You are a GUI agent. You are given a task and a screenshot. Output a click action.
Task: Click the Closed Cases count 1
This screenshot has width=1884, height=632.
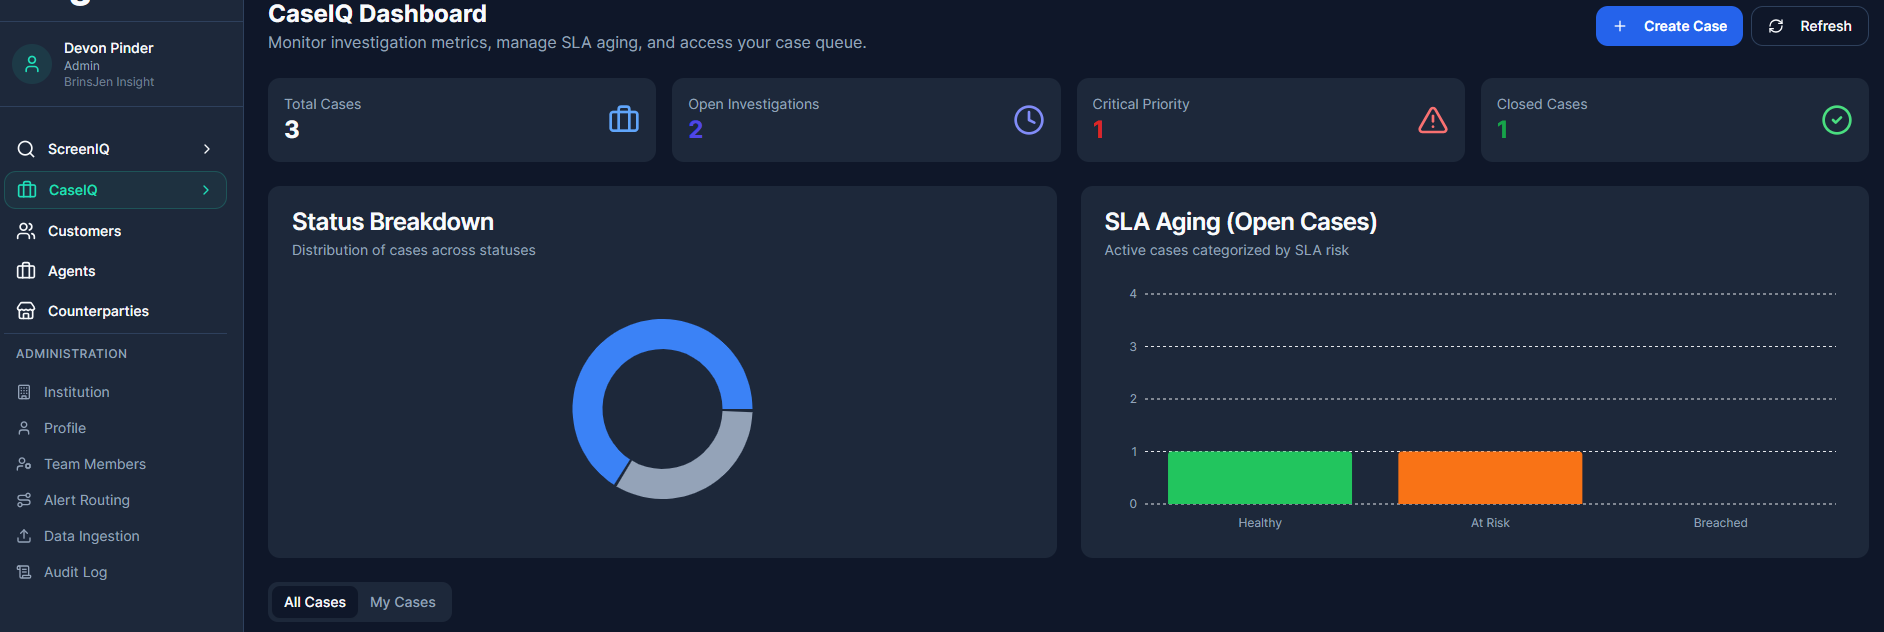(x=1502, y=130)
